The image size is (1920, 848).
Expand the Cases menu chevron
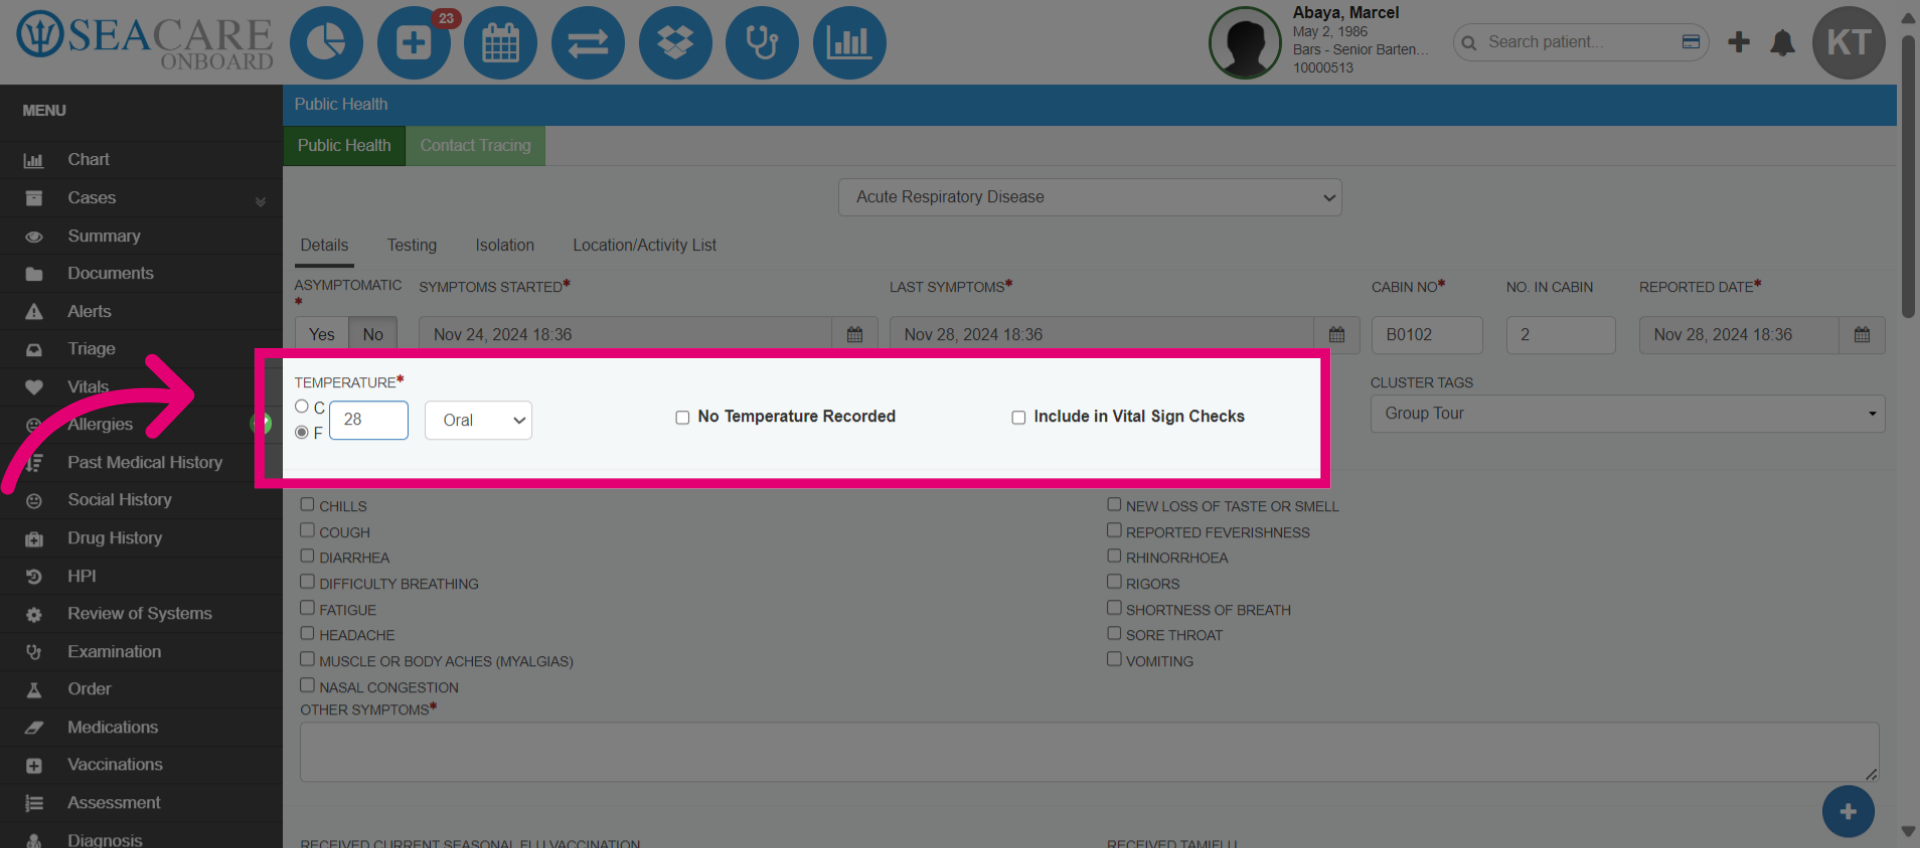coord(260,201)
